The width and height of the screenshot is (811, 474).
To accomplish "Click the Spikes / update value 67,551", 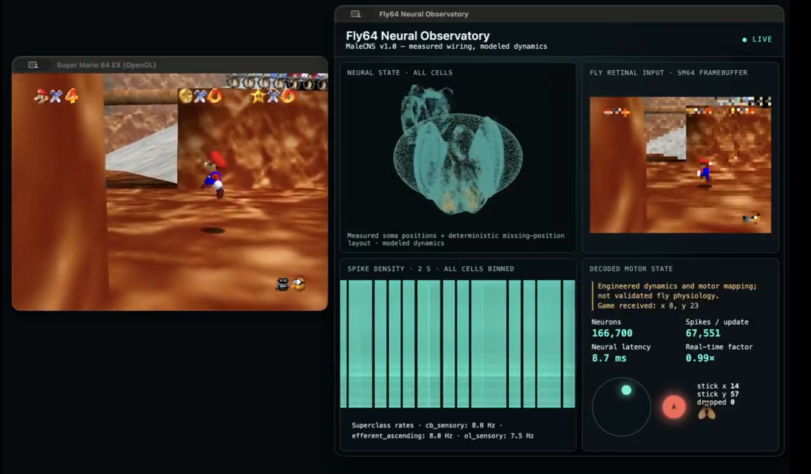I will tap(703, 333).
